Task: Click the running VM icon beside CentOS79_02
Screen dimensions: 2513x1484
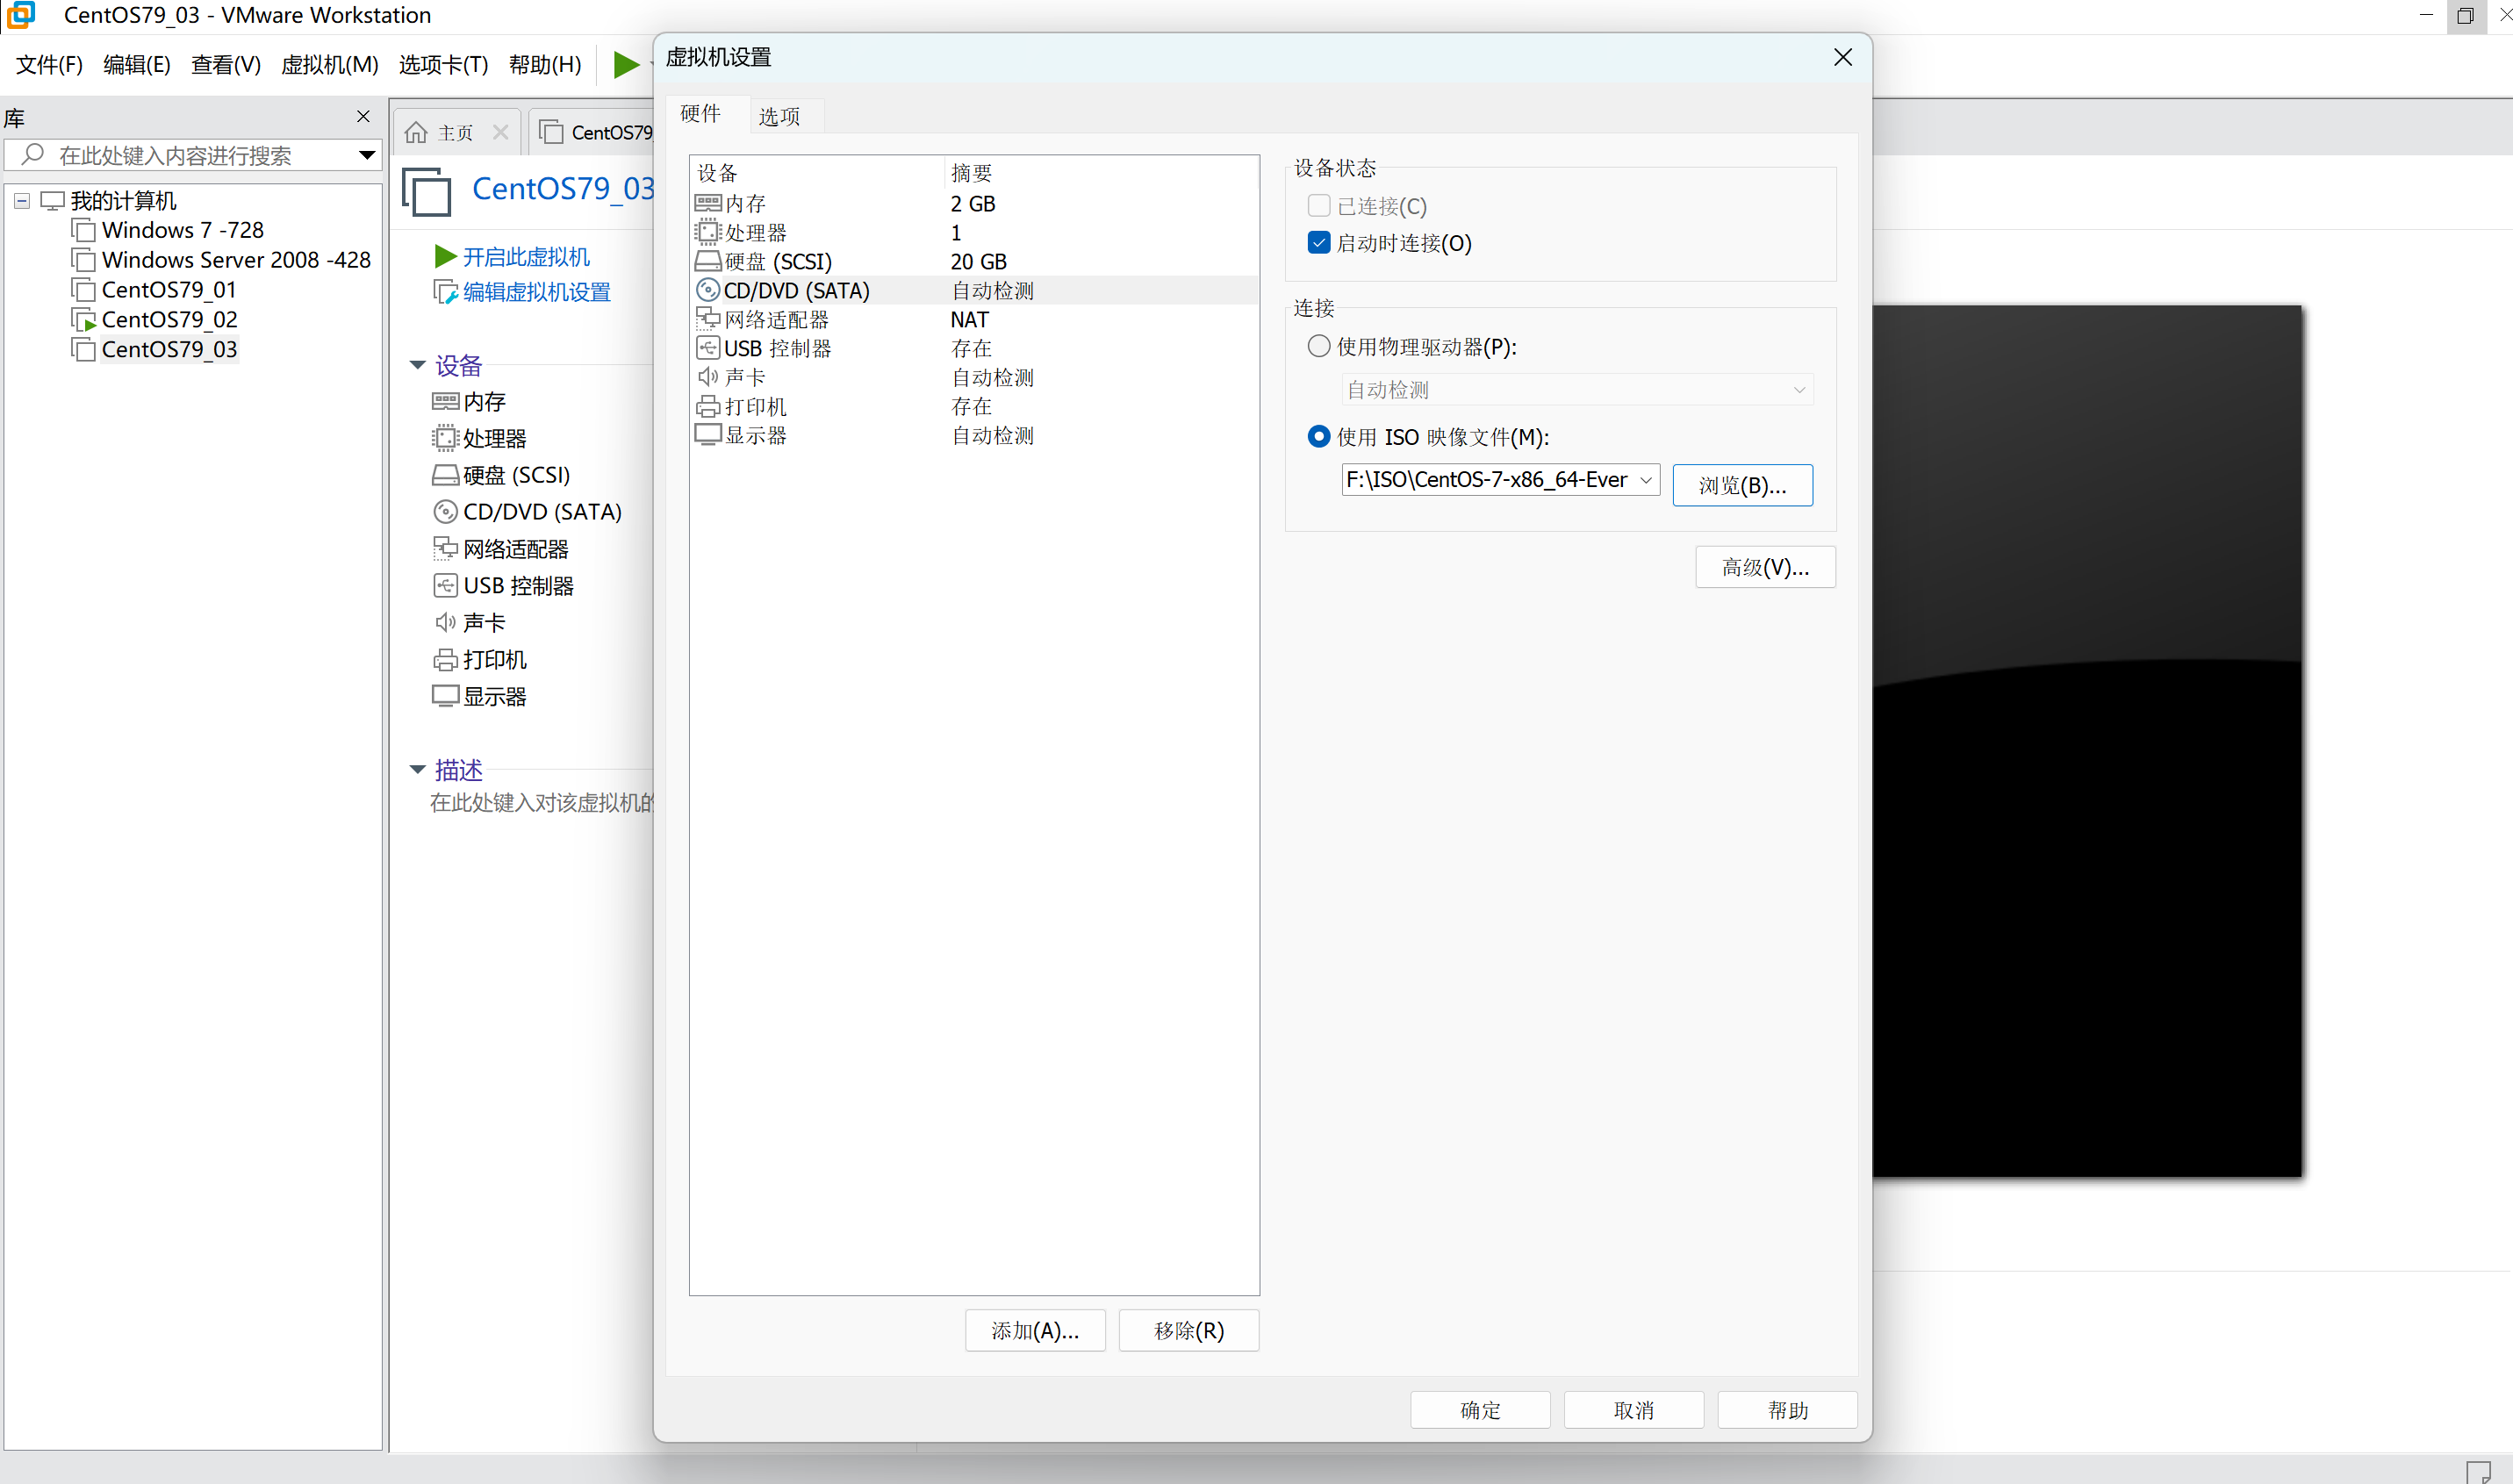Action: [84, 320]
